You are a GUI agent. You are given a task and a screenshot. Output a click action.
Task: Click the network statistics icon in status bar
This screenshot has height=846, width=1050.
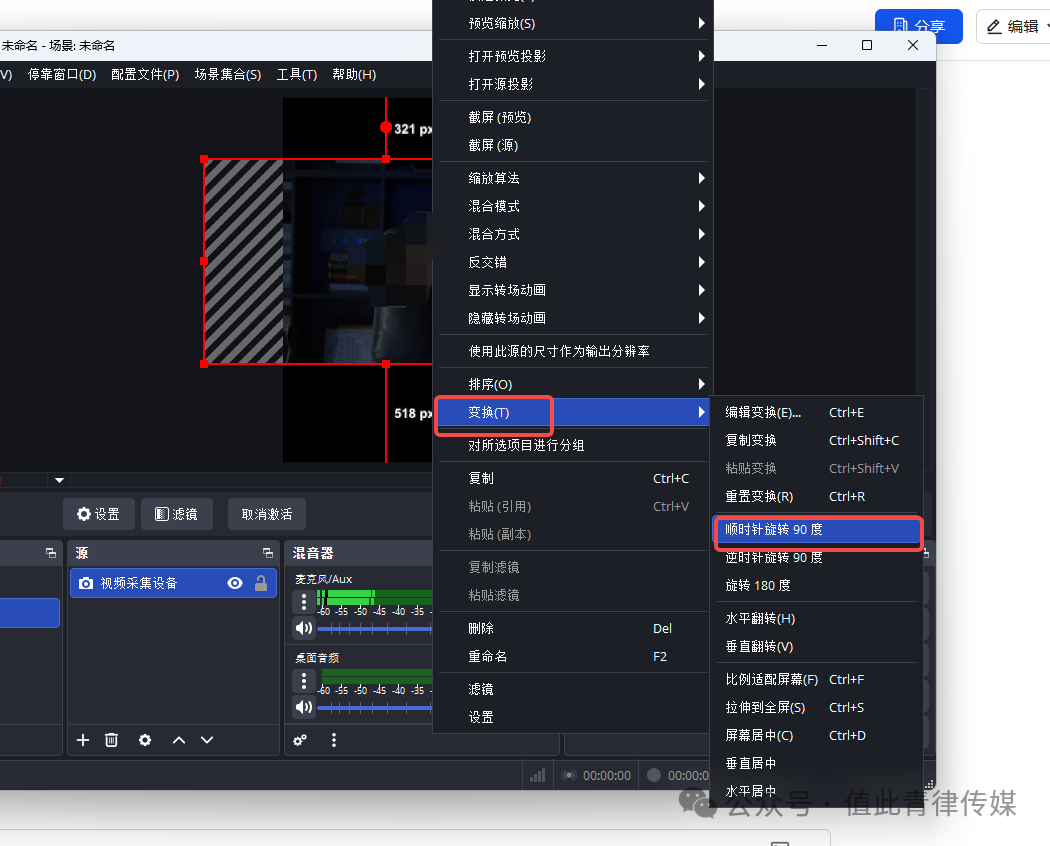[537, 775]
